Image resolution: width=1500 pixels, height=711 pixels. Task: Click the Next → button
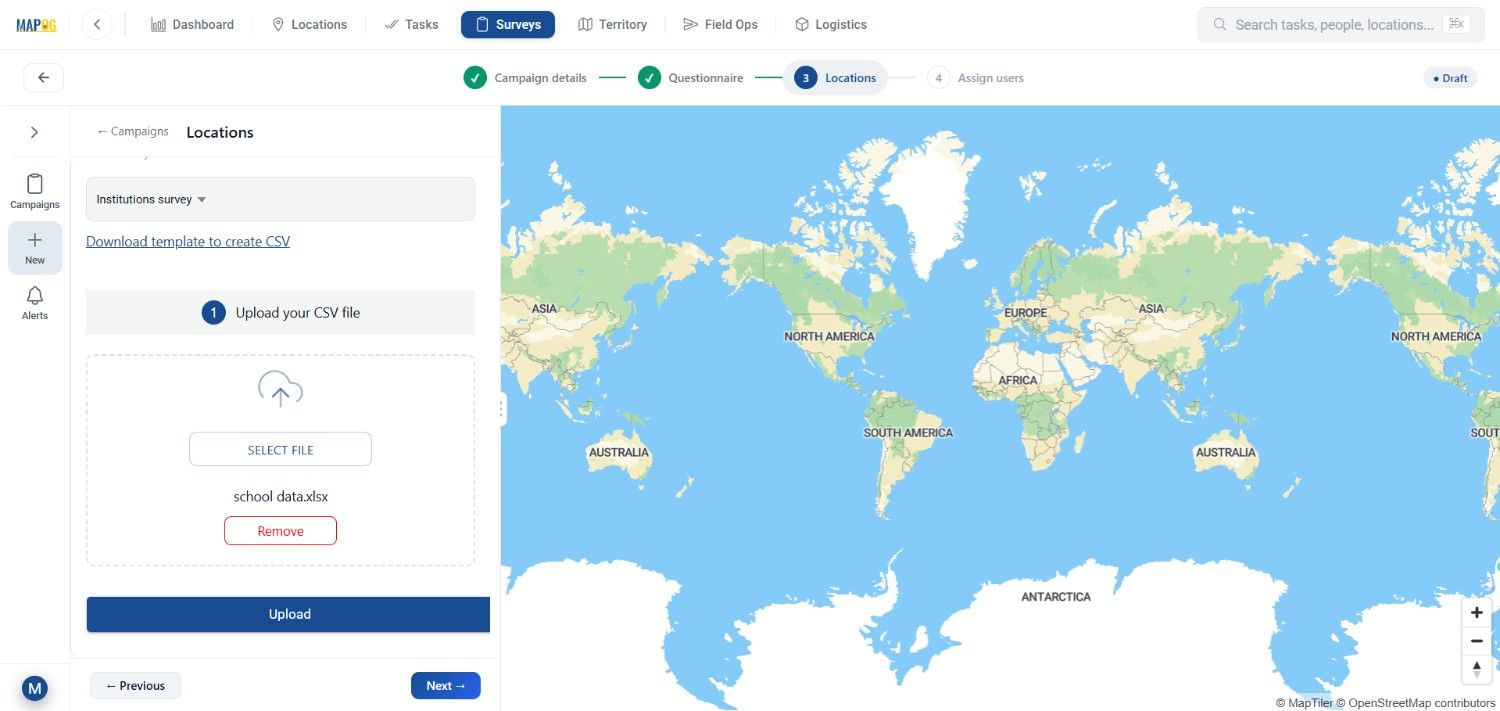[x=446, y=686]
